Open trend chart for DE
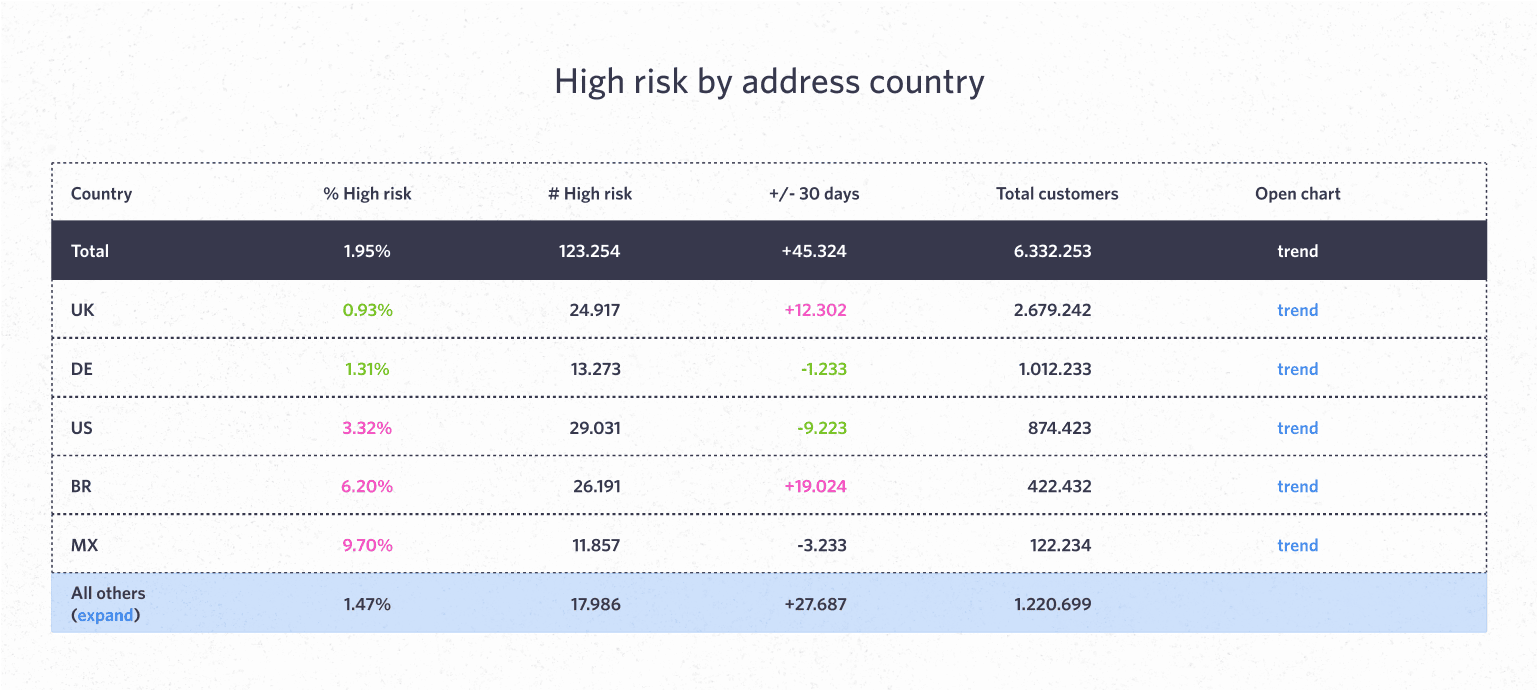Image resolution: width=1537 pixels, height=690 pixels. click(1297, 369)
